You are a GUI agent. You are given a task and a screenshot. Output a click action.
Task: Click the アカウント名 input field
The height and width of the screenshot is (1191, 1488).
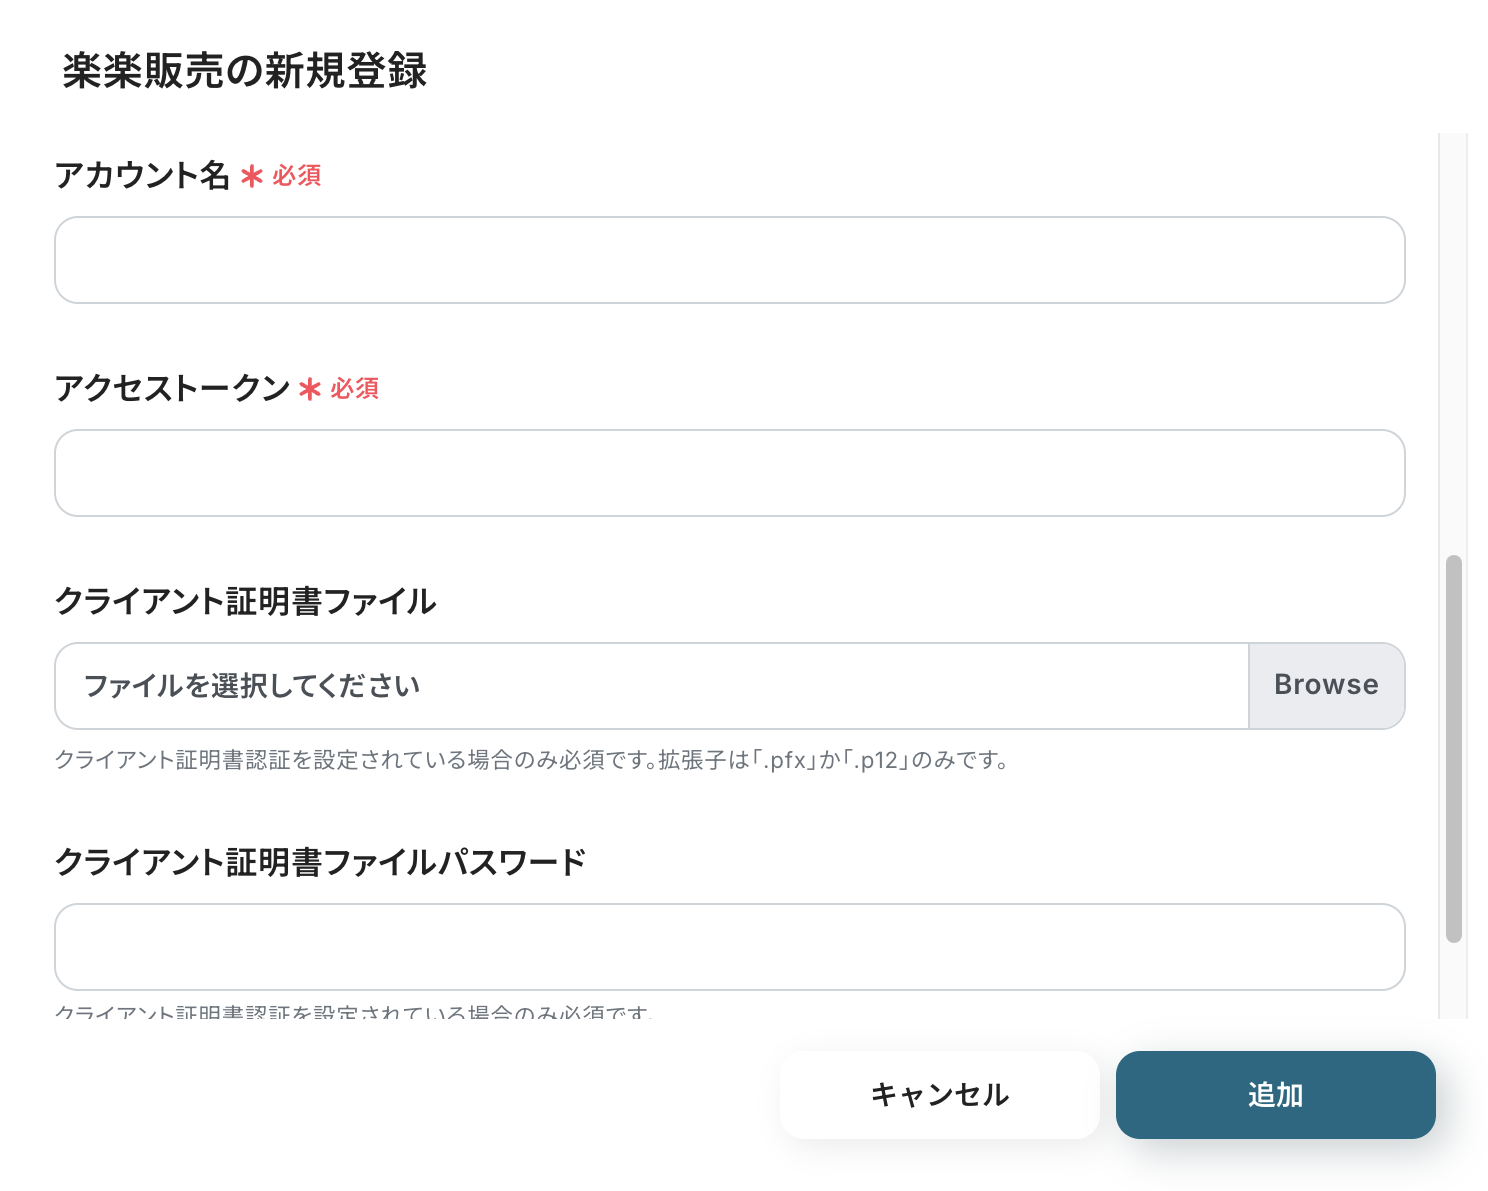[x=729, y=260]
